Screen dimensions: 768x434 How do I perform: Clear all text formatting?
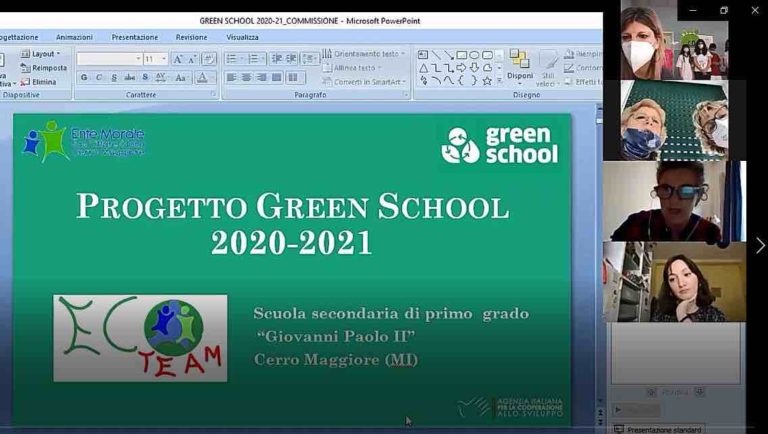click(209, 59)
